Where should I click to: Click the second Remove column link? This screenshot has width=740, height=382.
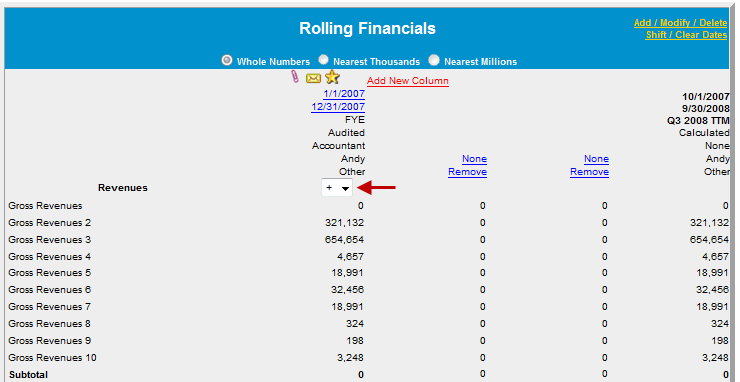[589, 172]
